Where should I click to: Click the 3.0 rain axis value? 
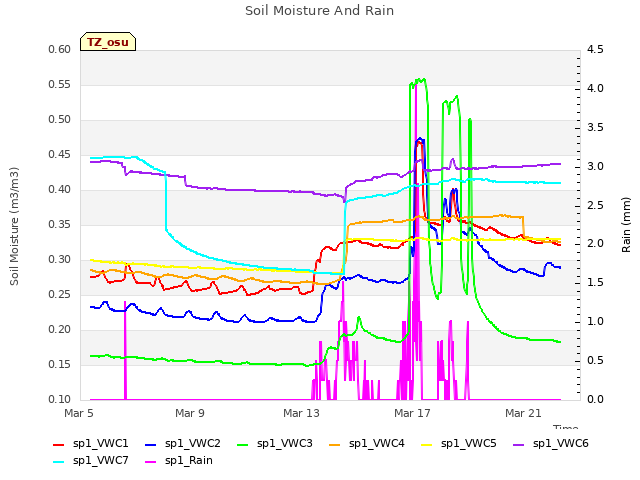click(595, 167)
